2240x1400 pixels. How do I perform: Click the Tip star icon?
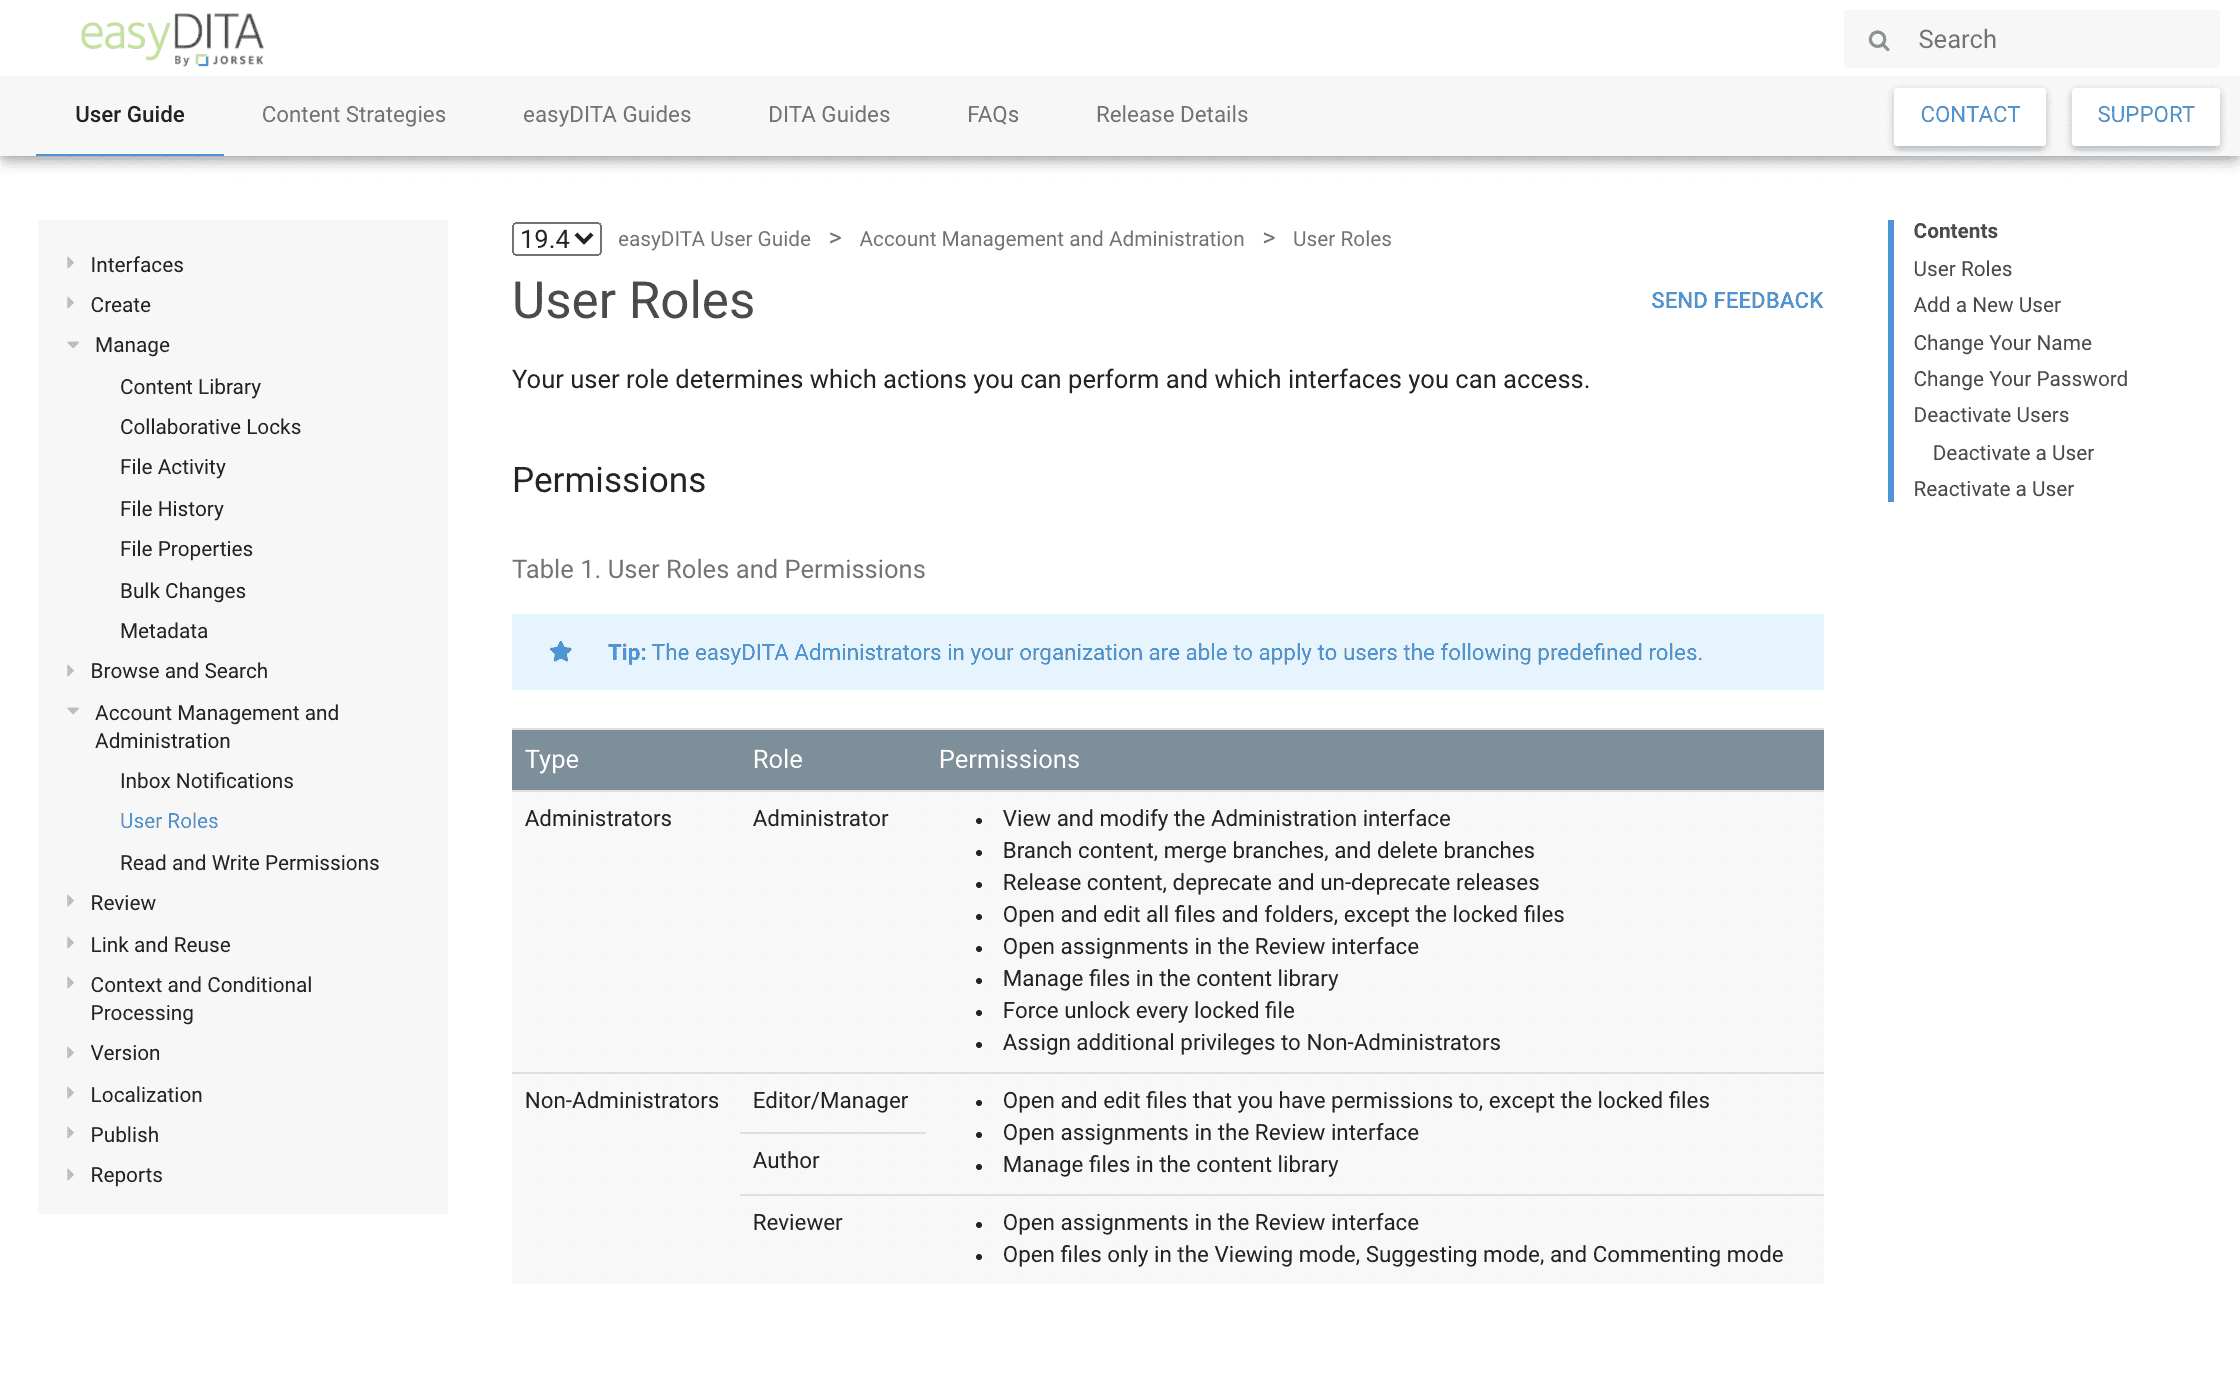pos(561,652)
